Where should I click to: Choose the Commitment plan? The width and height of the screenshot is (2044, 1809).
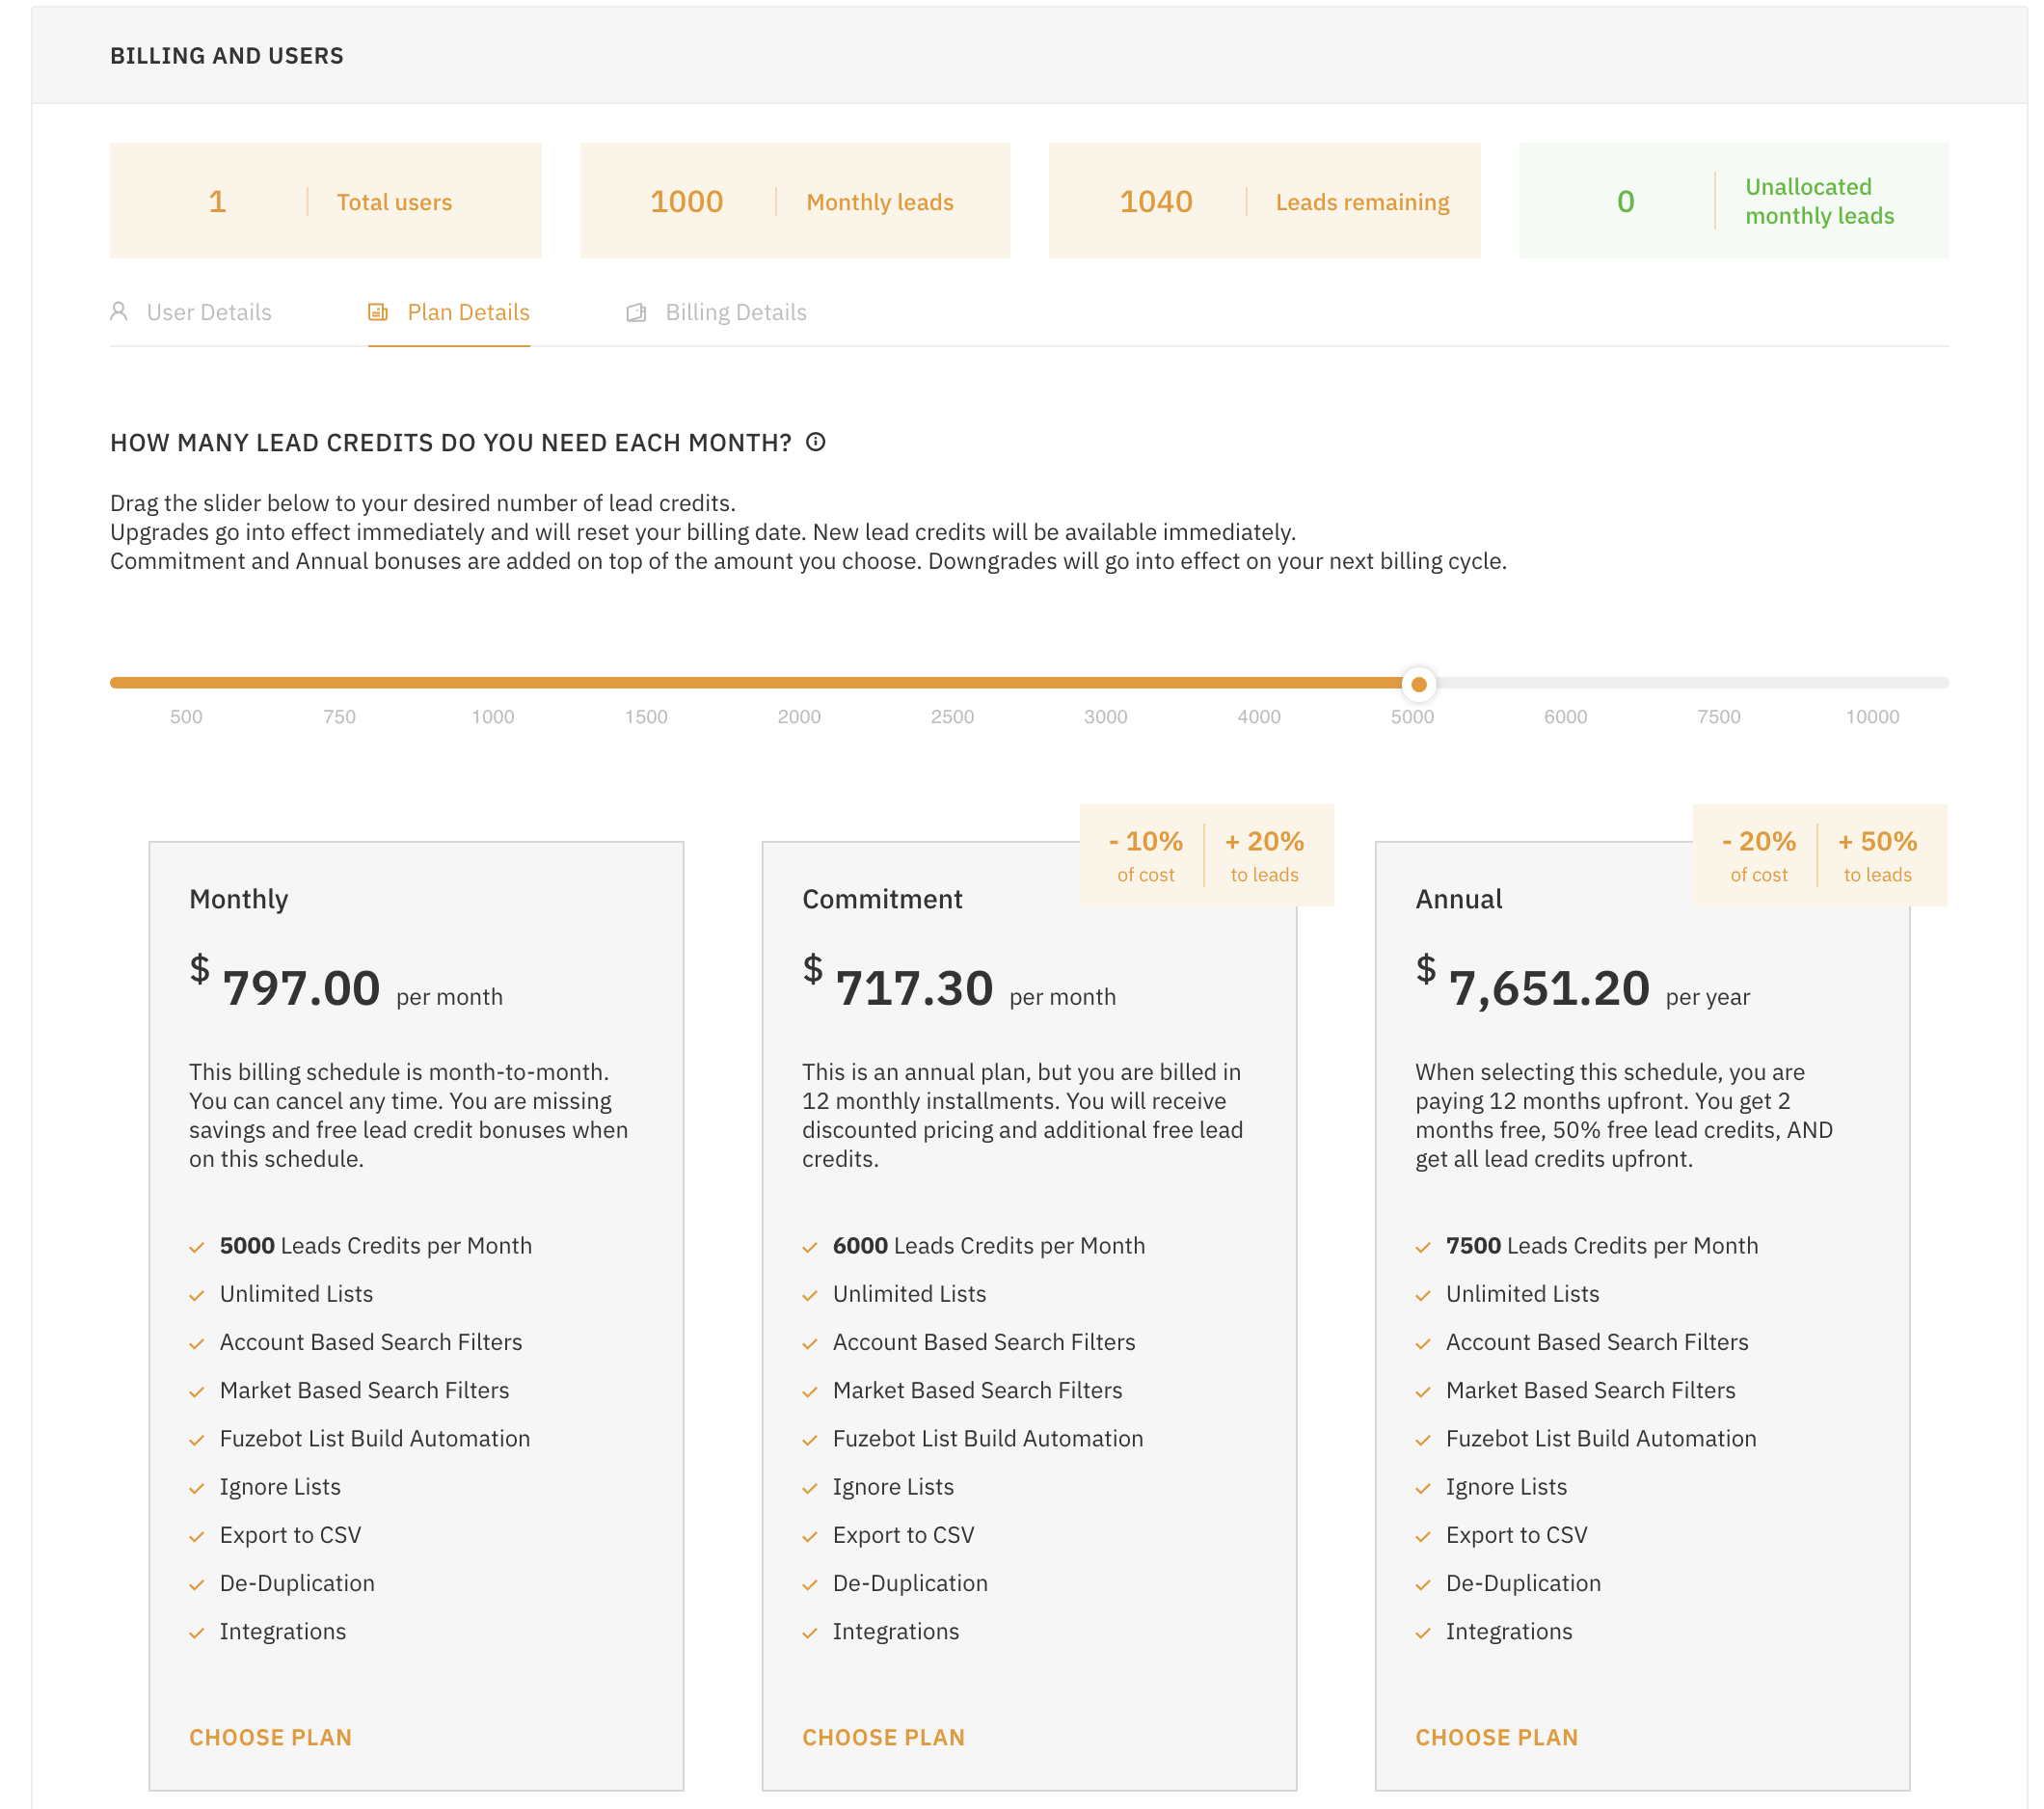[883, 1737]
